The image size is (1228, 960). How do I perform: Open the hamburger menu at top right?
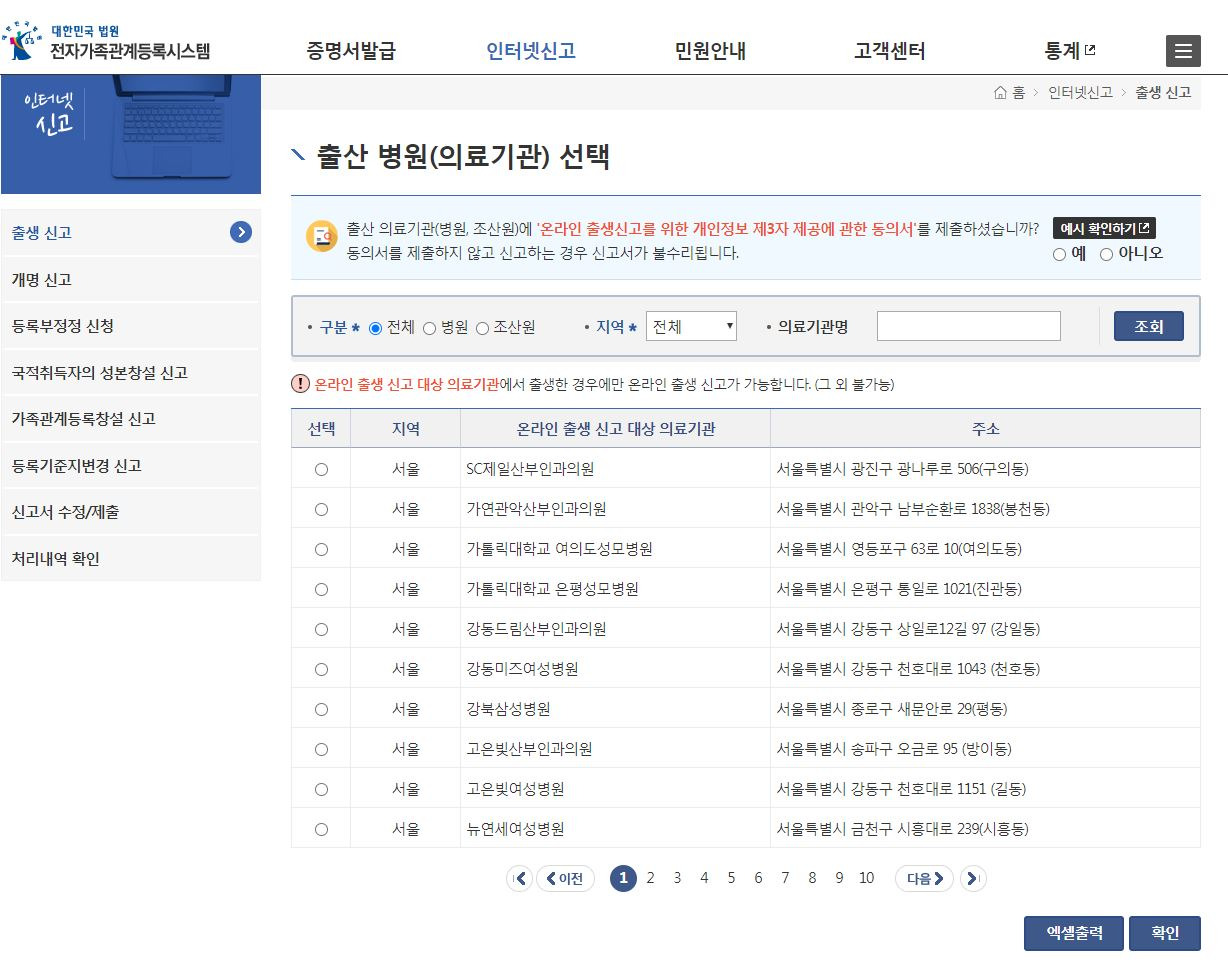[1183, 50]
